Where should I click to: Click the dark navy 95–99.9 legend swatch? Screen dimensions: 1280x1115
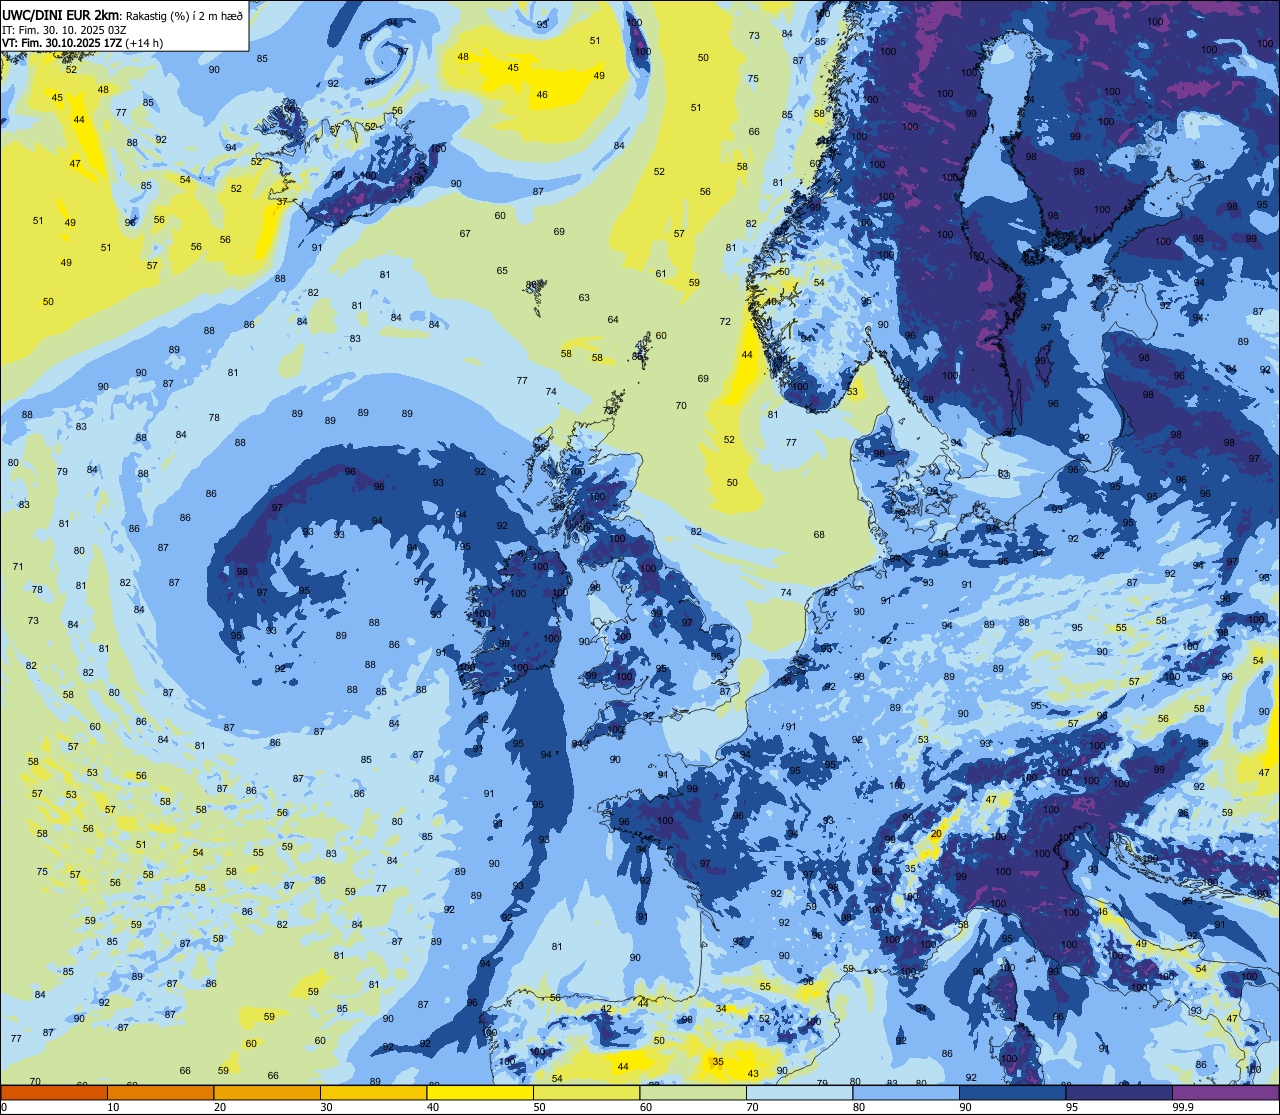pyautogui.click(x=1119, y=1093)
